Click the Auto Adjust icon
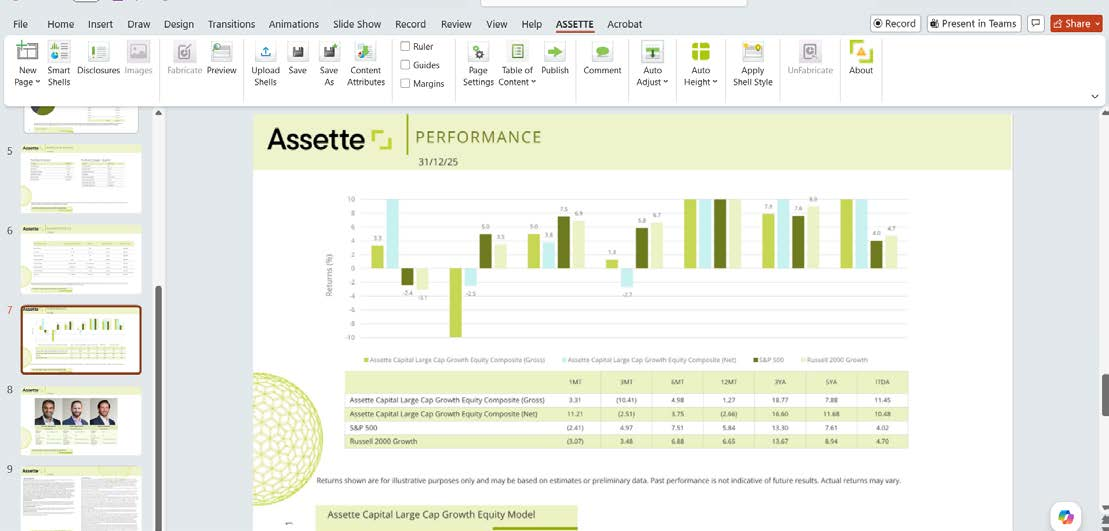Viewport: 1109px width, 531px height. pyautogui.click(x=652, y=52)
